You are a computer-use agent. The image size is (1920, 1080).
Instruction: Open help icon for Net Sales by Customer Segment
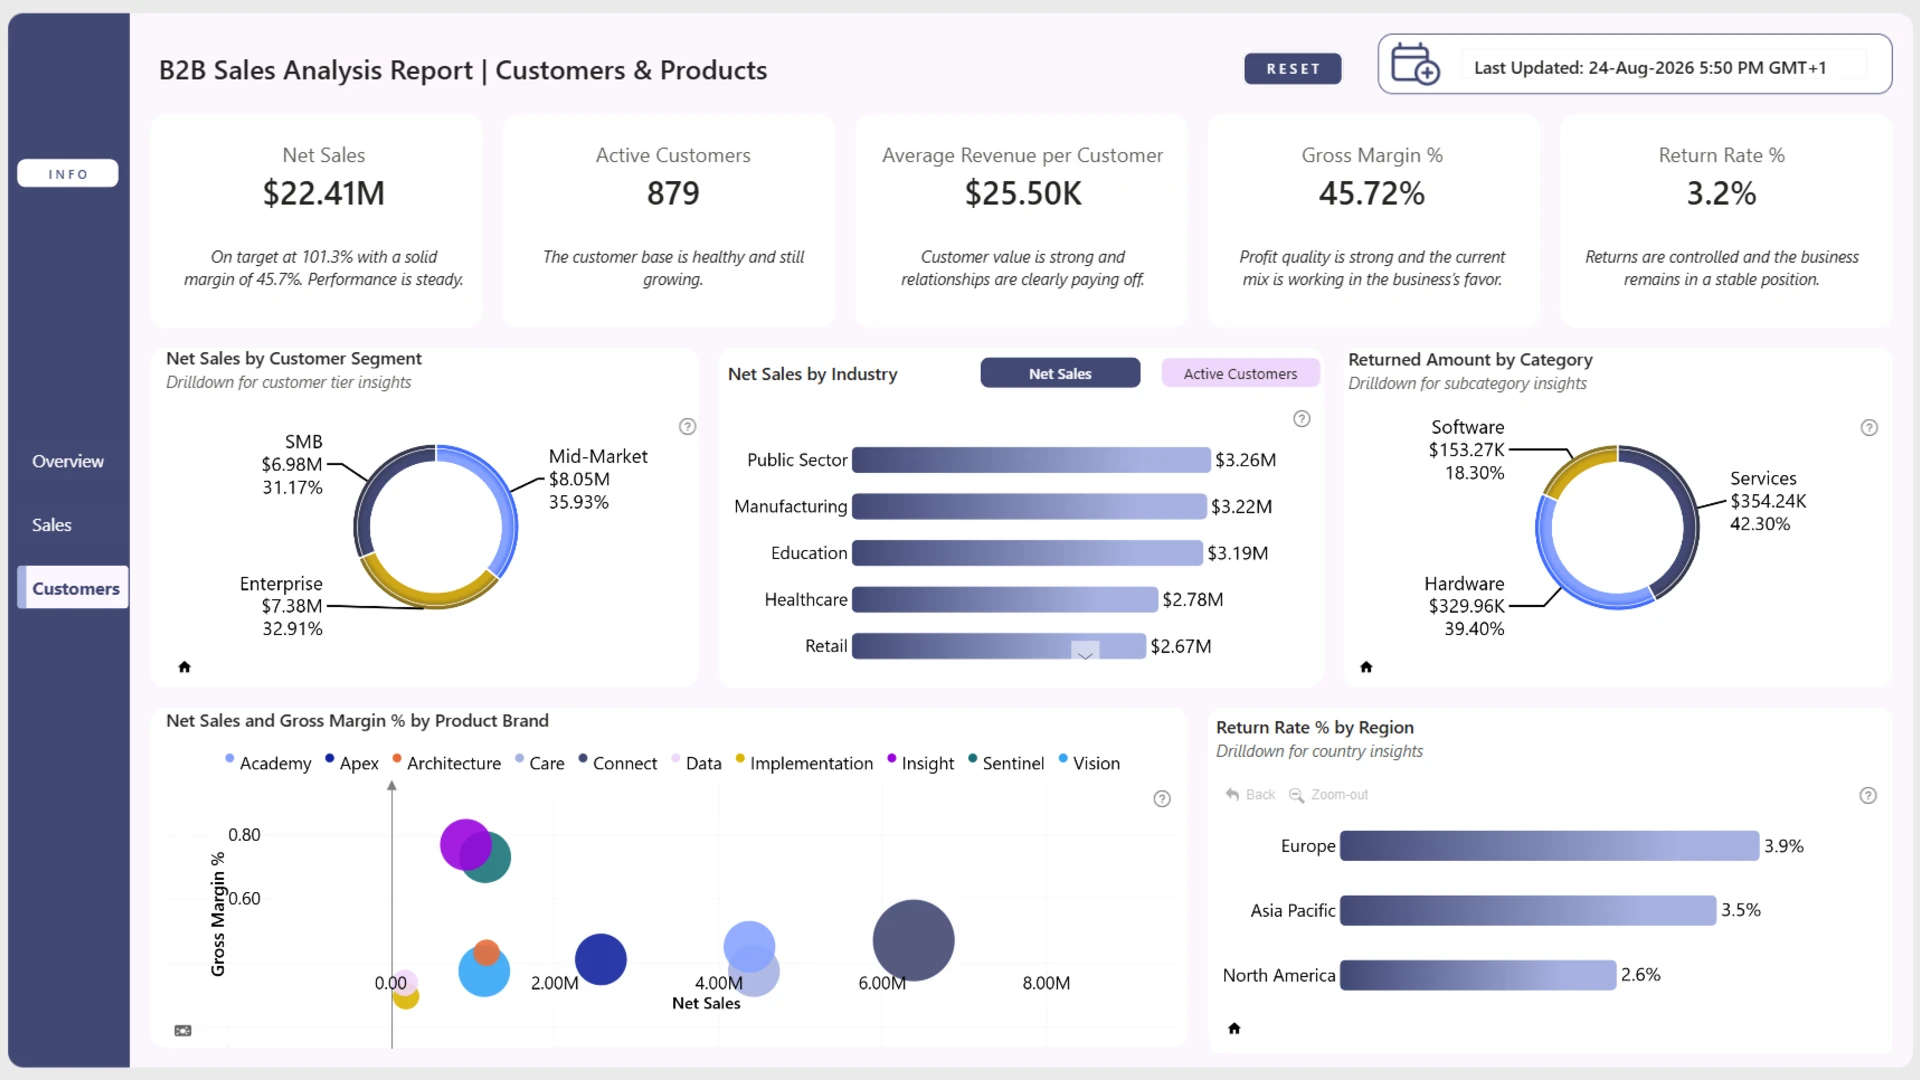[x=688, y=427]
